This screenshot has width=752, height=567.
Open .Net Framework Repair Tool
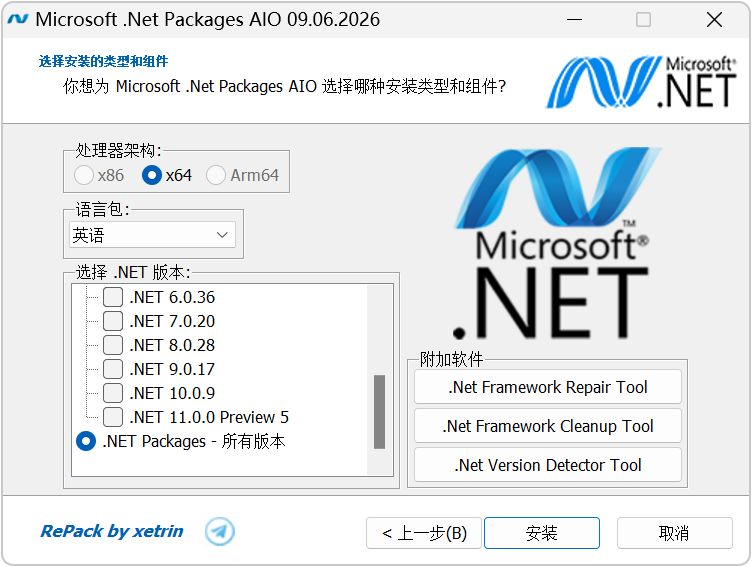[x=548, y=387]
